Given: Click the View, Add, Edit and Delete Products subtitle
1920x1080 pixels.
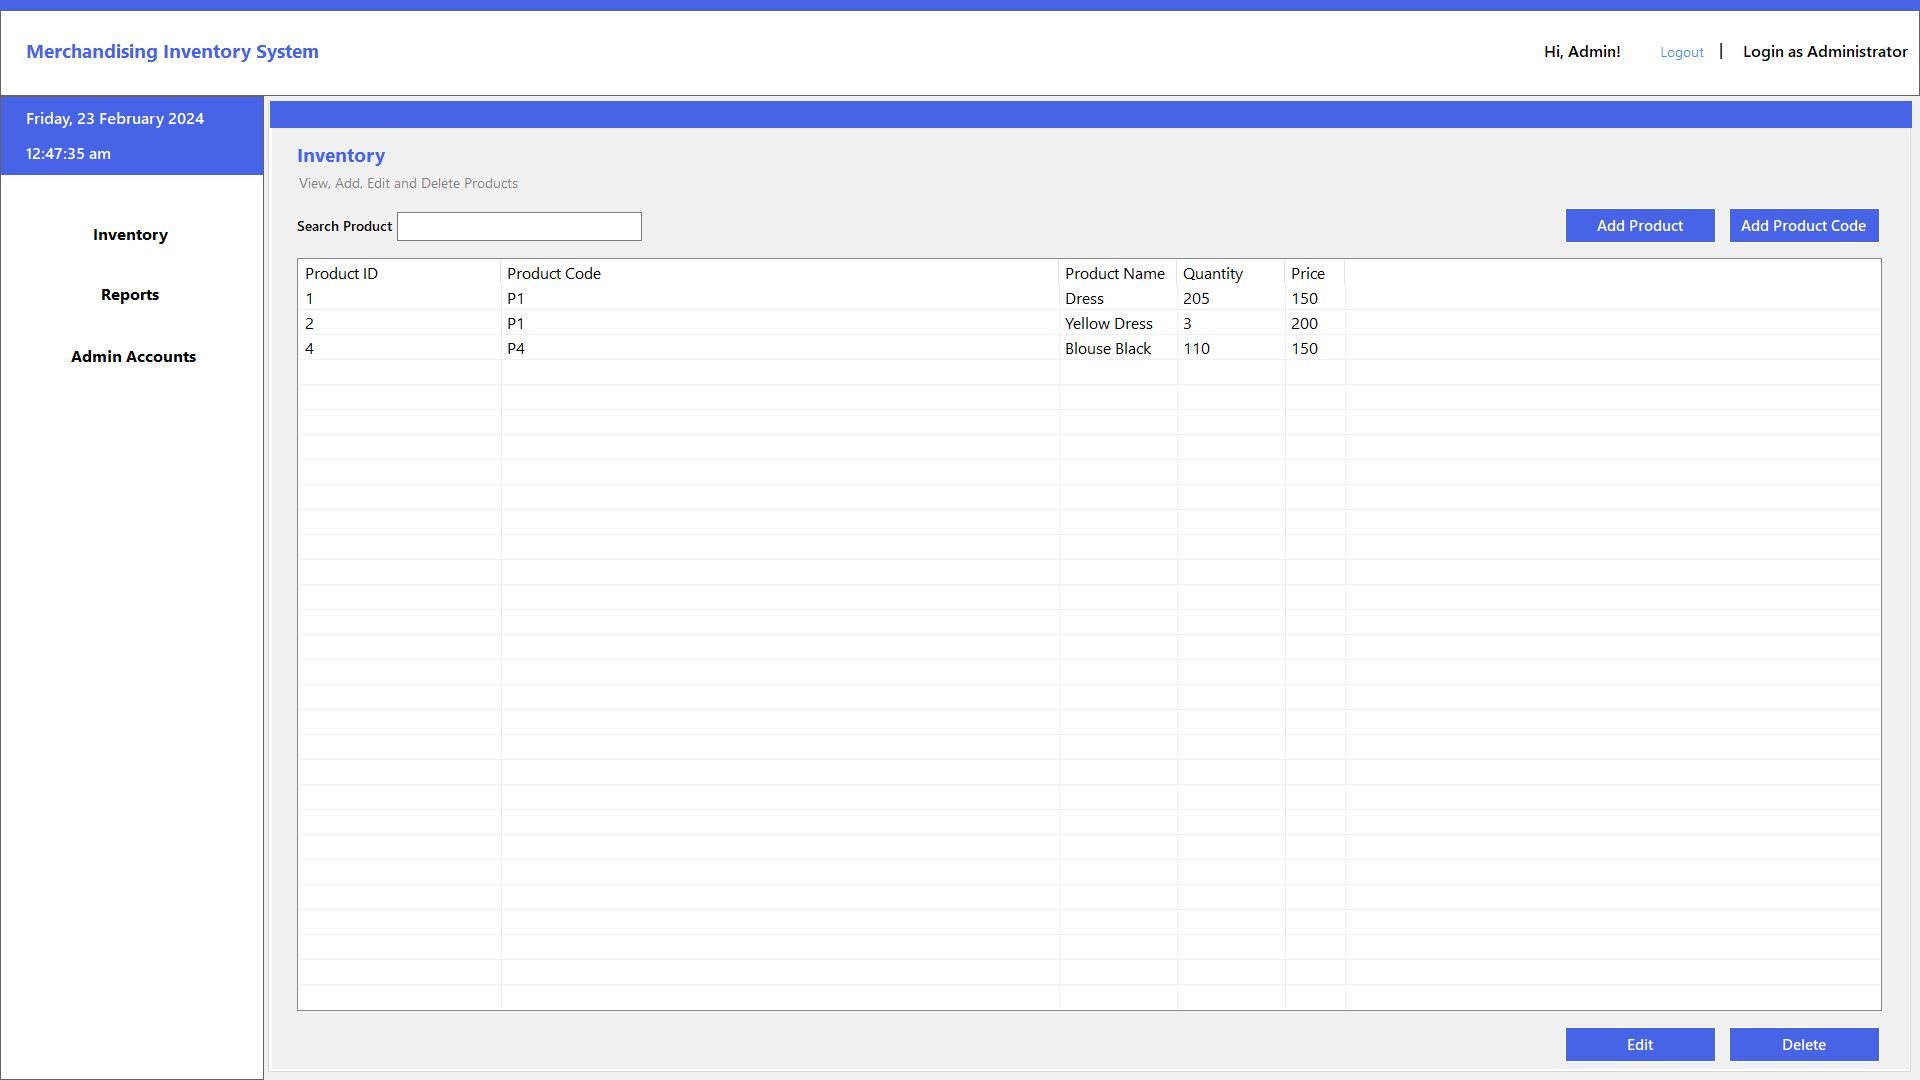Looking at the screenshot, I should tap(408, 184).
